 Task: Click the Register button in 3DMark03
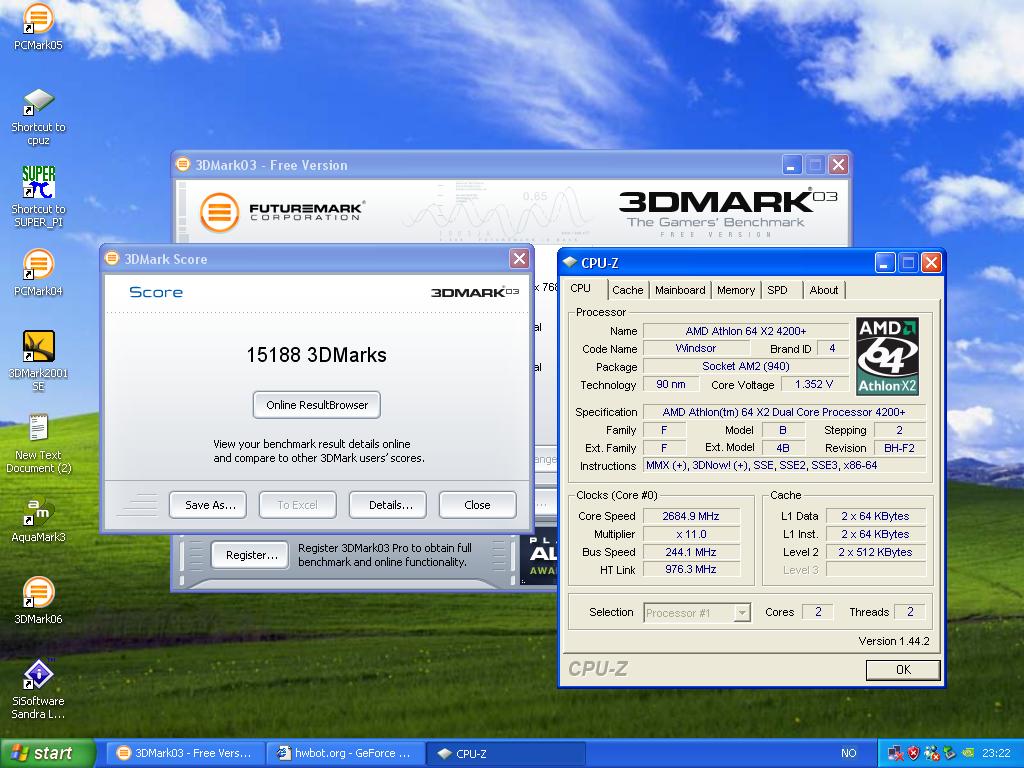250,555
